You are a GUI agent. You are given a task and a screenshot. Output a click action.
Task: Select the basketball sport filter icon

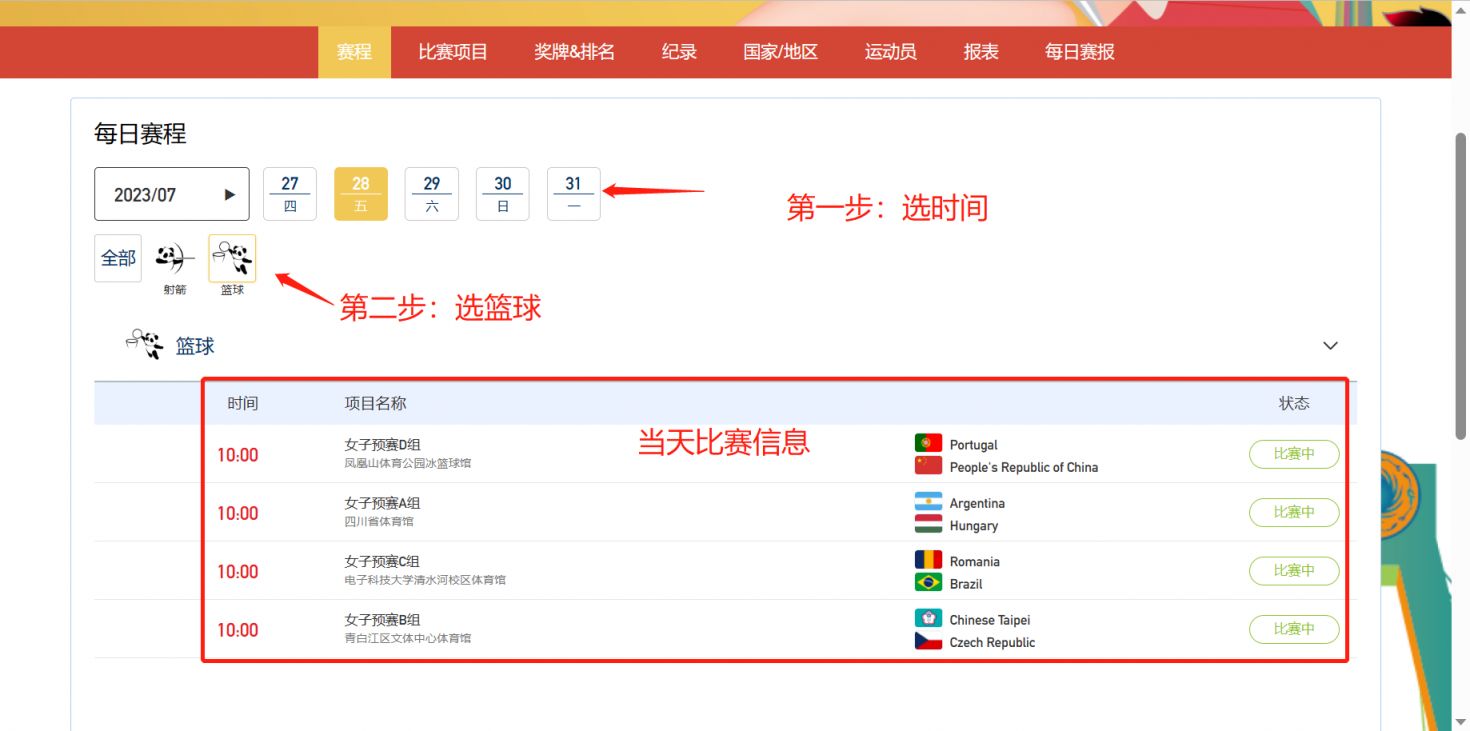pyautogui.click(x=232, y=258)
